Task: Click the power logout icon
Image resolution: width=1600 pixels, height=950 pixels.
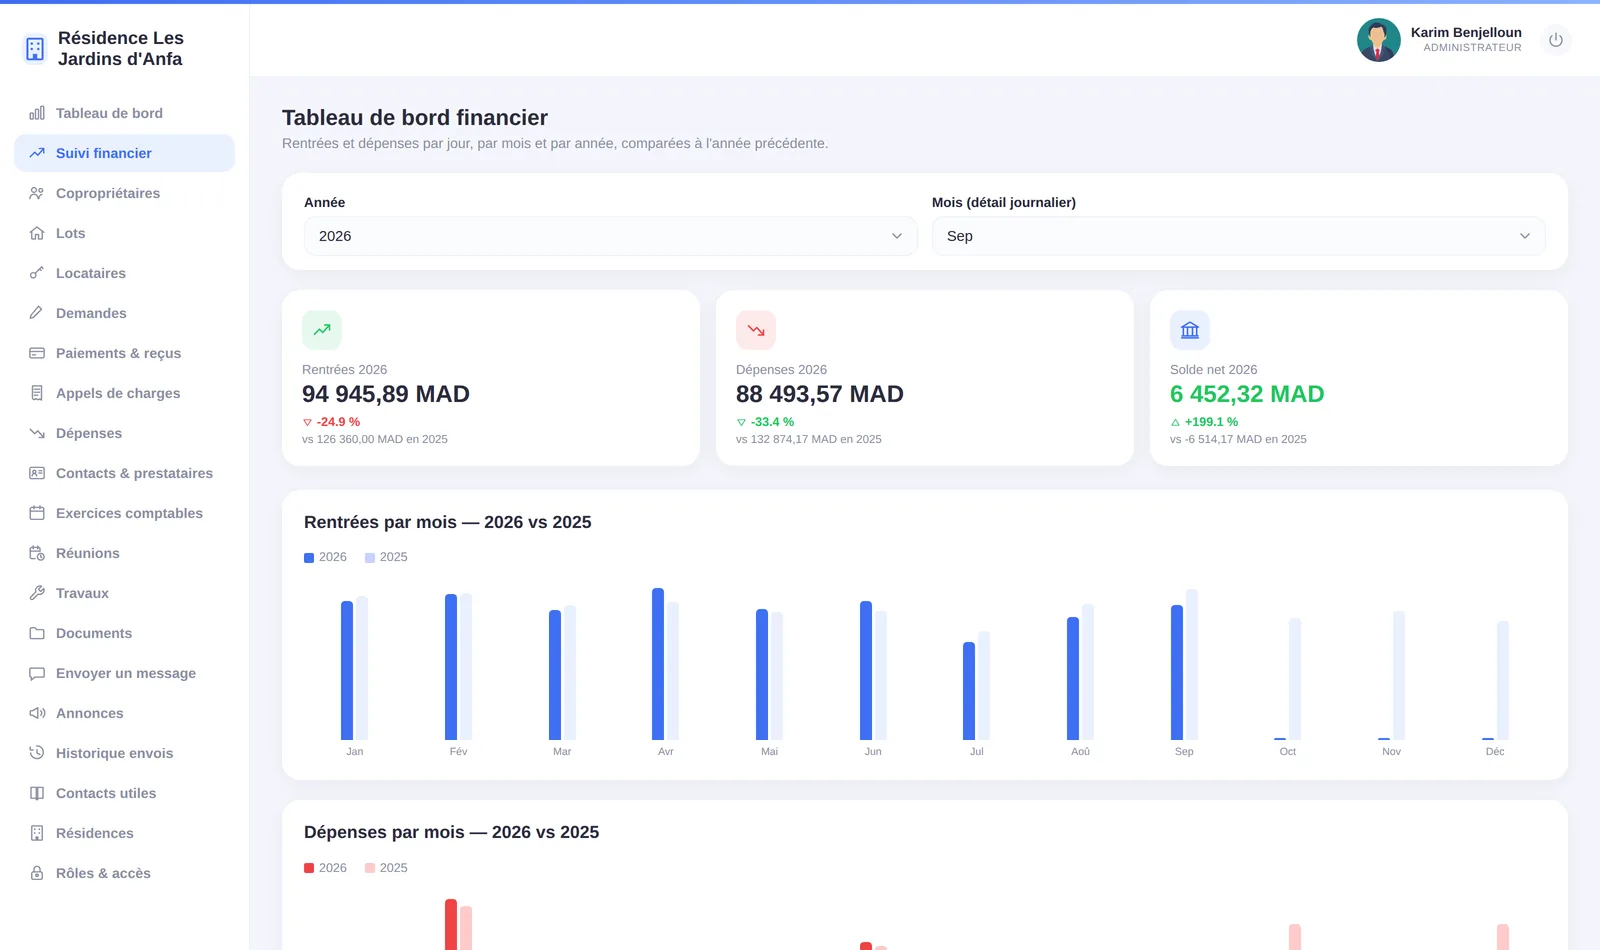Action: click(x=1556, y=40)
